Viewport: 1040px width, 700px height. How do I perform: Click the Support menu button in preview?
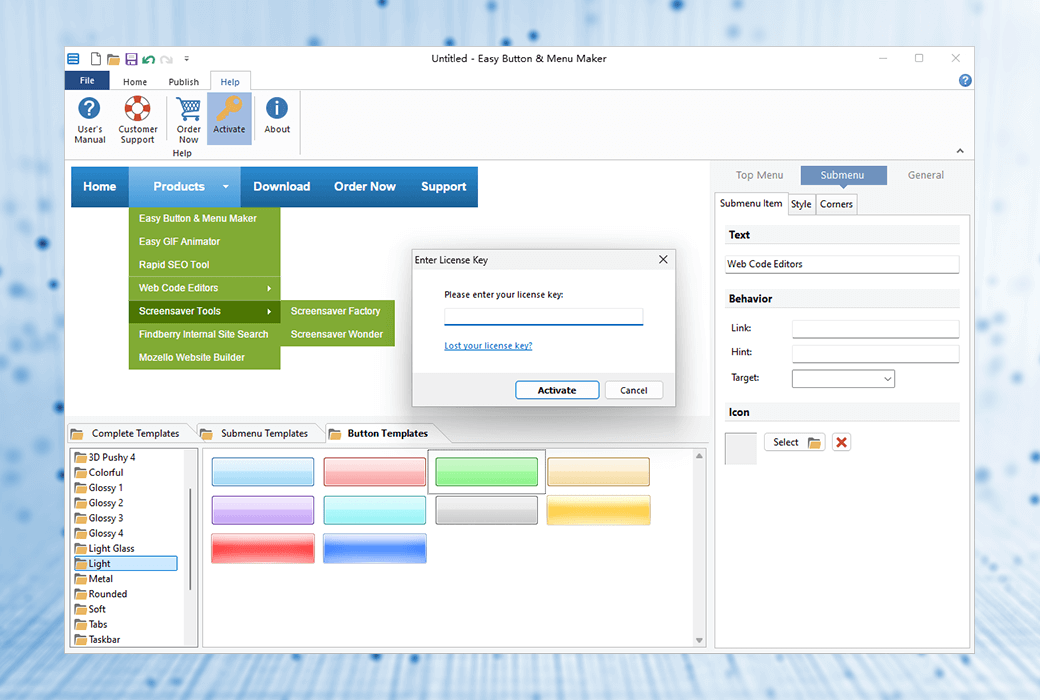click(443, 187)
